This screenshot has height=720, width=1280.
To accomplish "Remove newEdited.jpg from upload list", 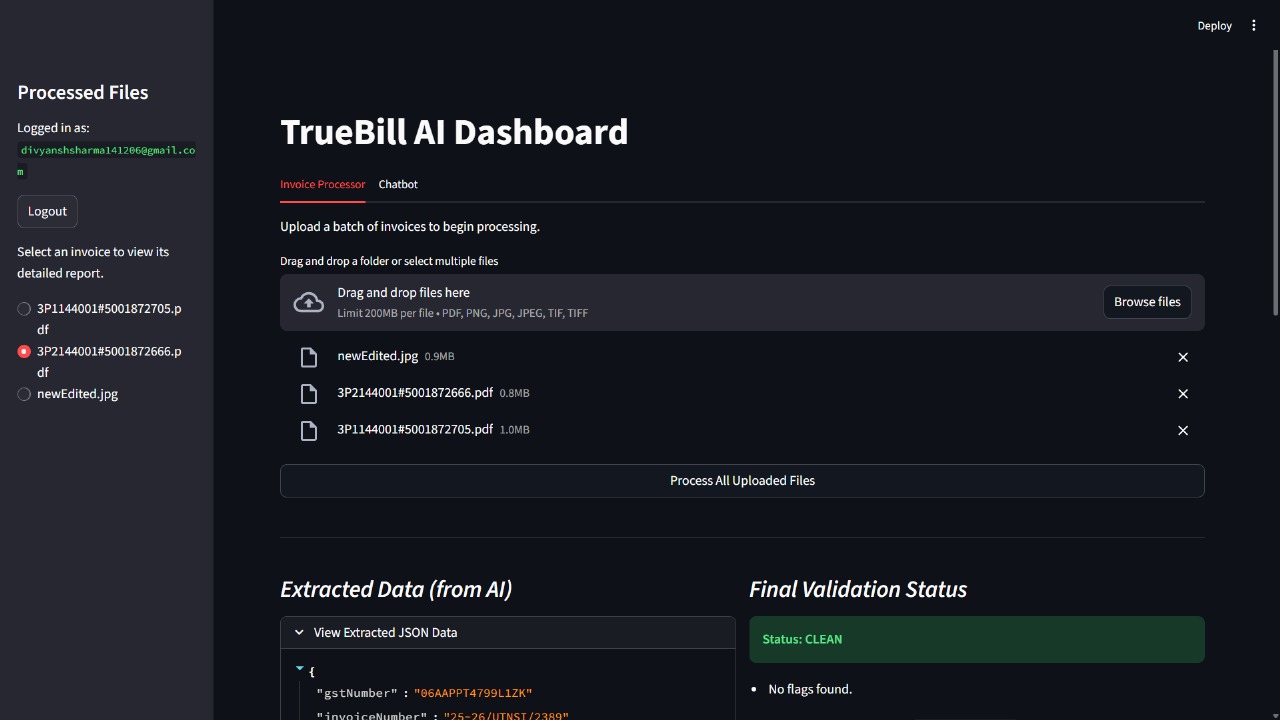I will tap(1183, 357).
